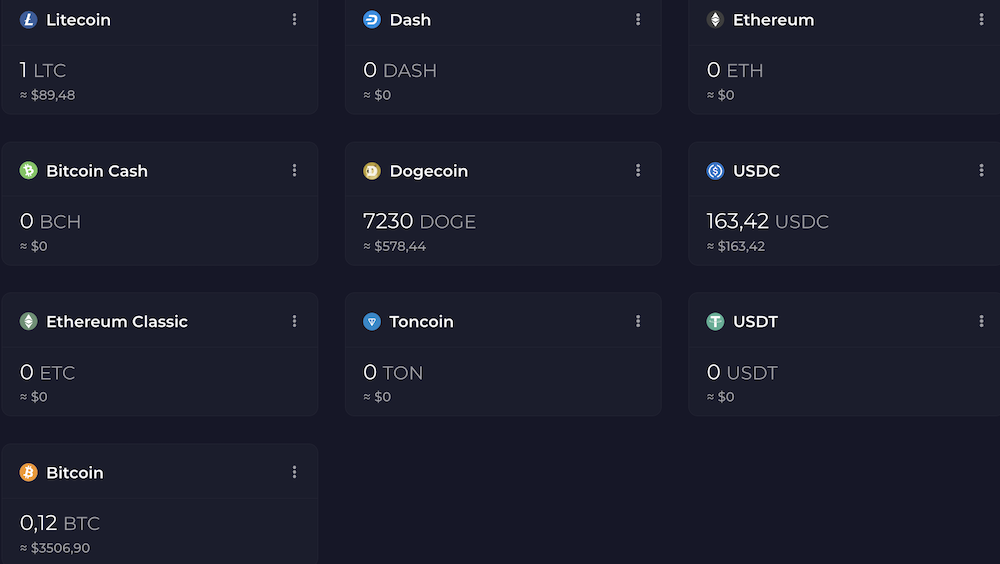Screen dimensions: 1000x564
Task: Click the USDC blue logo
Action: [x=715, y=170]
